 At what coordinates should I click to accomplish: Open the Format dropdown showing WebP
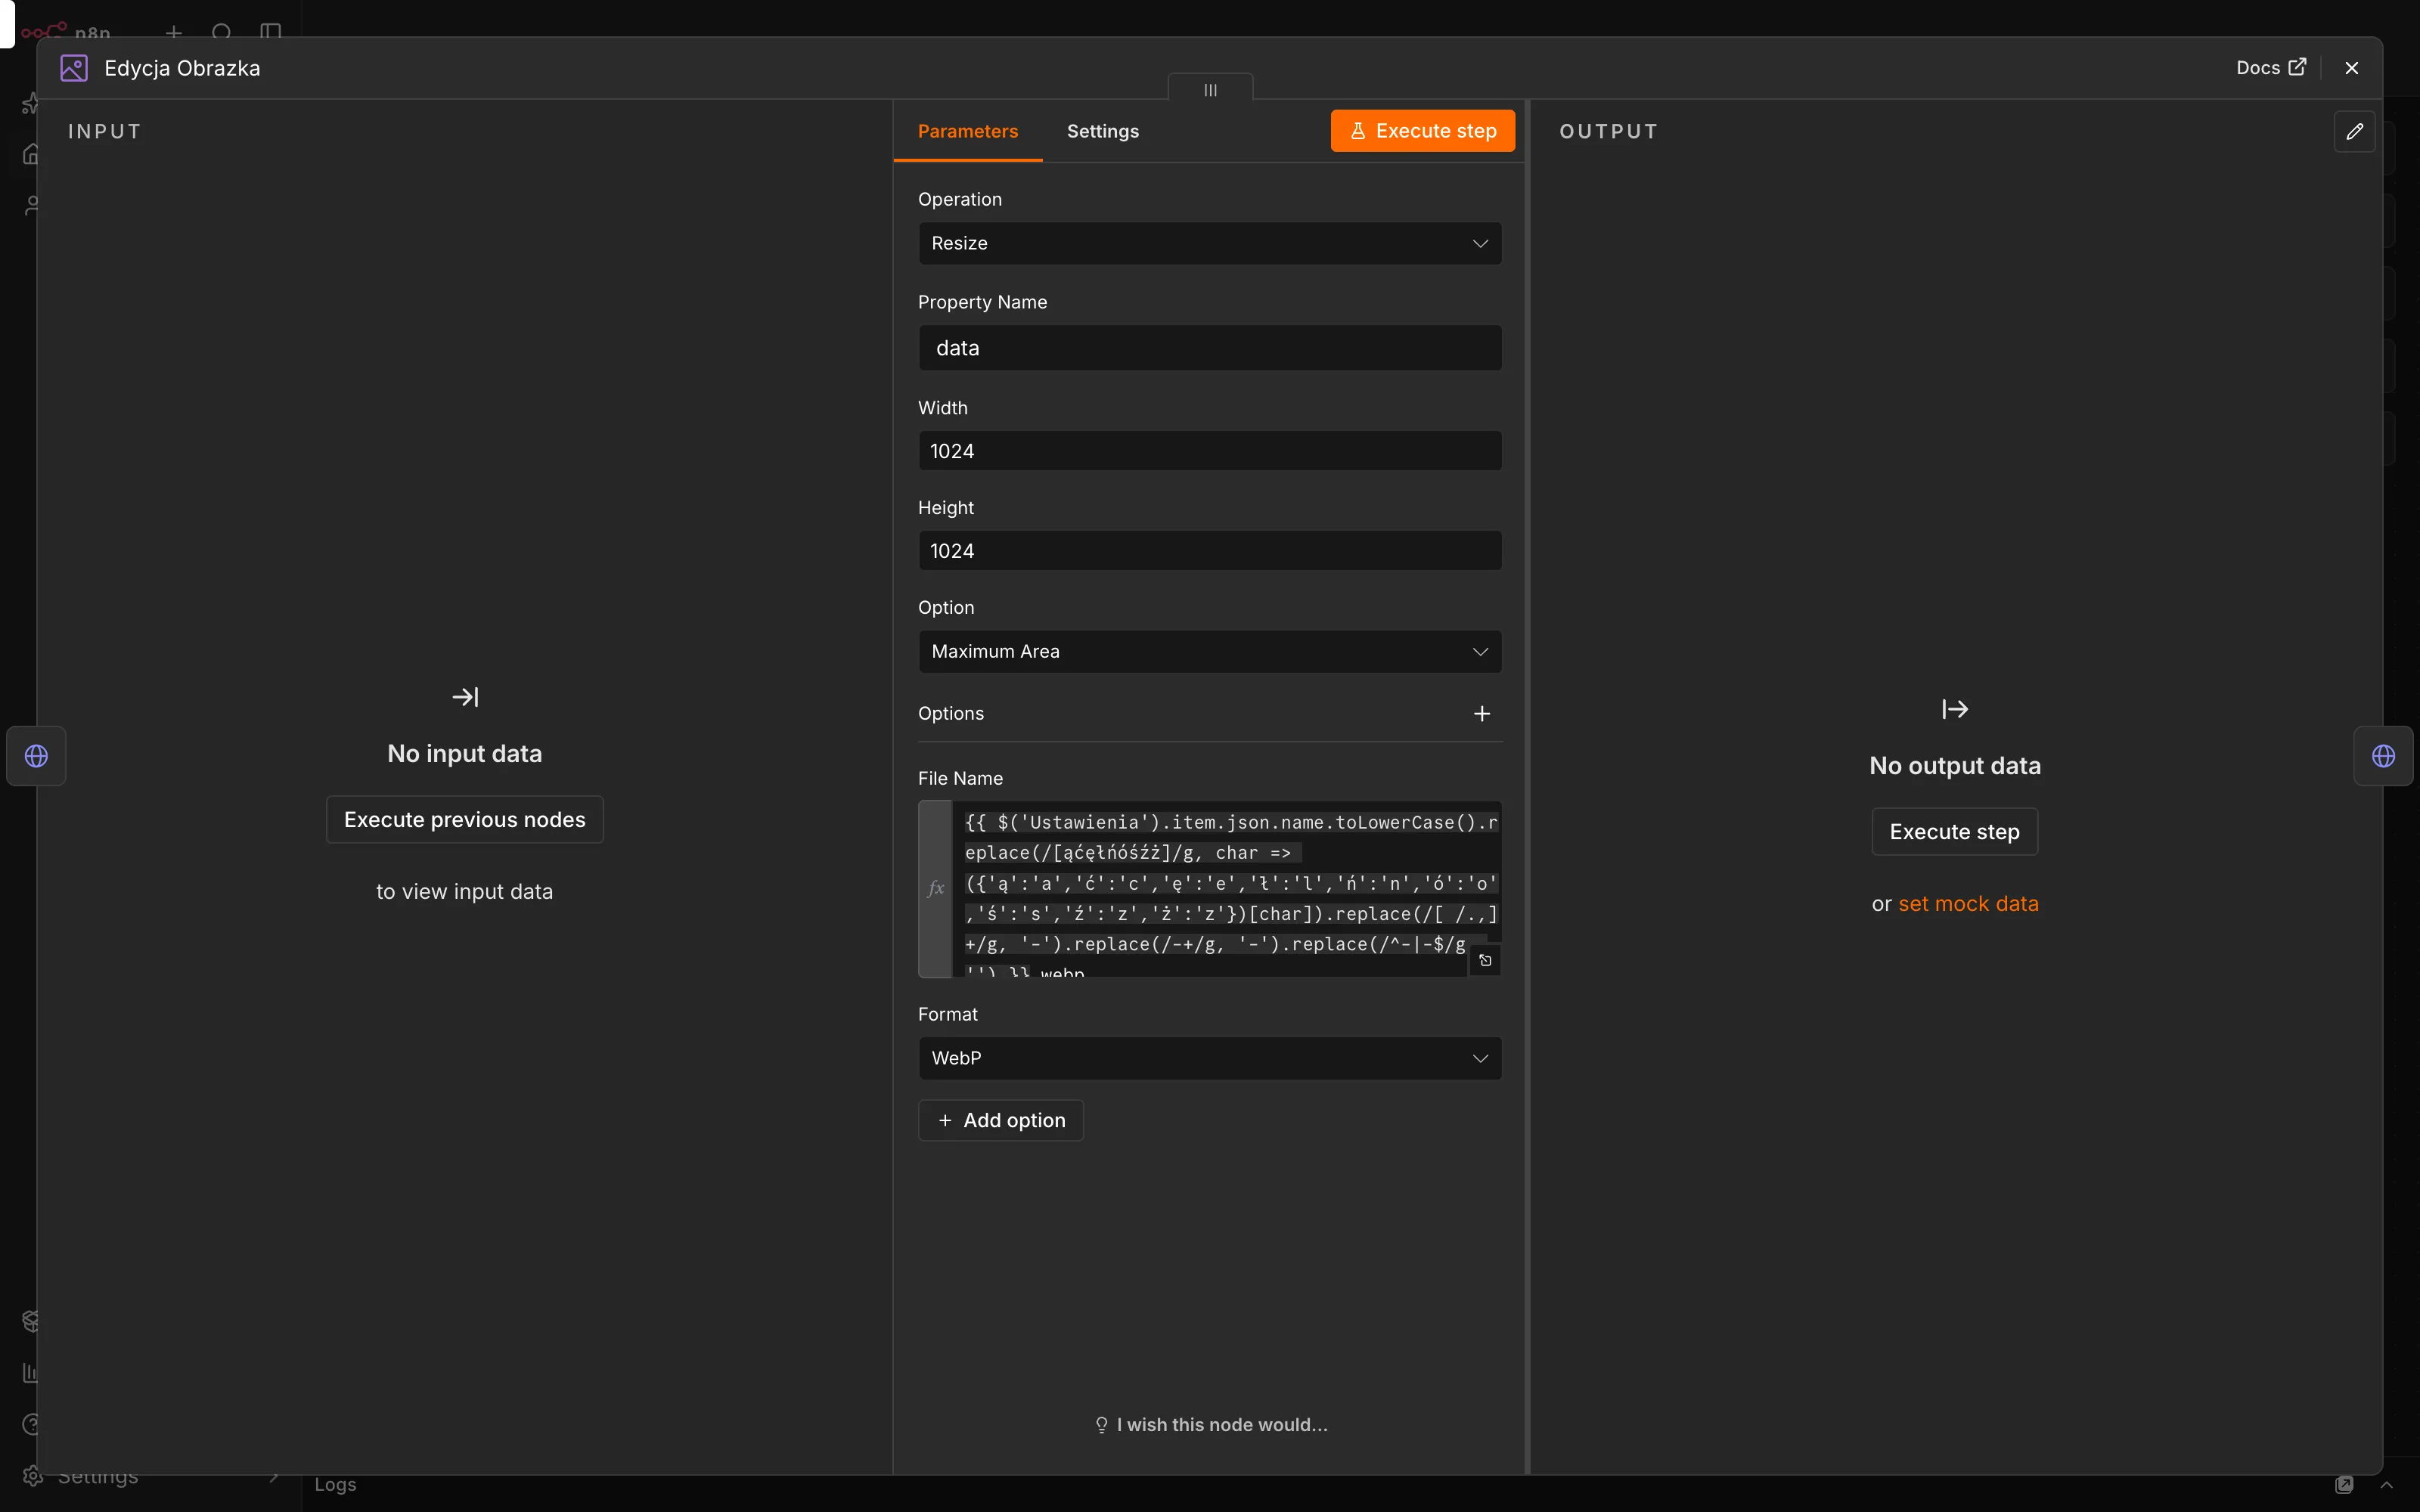coord(1210,1058)
